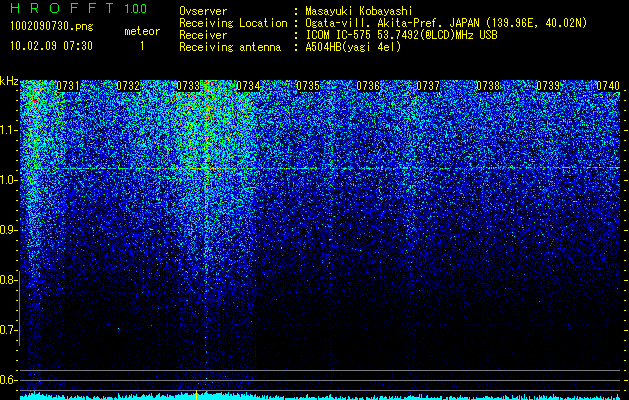This screenshot has width=629, height=400.
Task: Click the date 10.02.09 07:30
Action: (51, 46)
